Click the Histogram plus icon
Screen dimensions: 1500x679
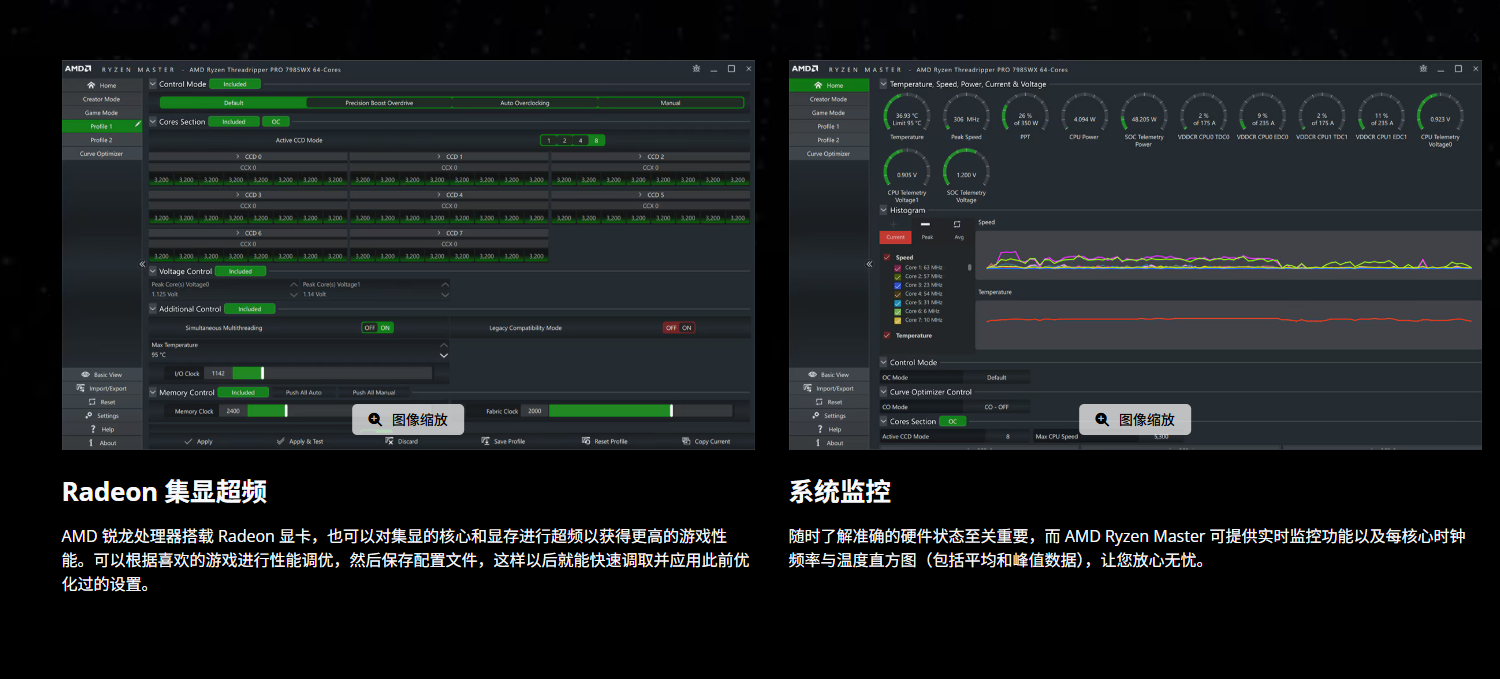point(894,223)
